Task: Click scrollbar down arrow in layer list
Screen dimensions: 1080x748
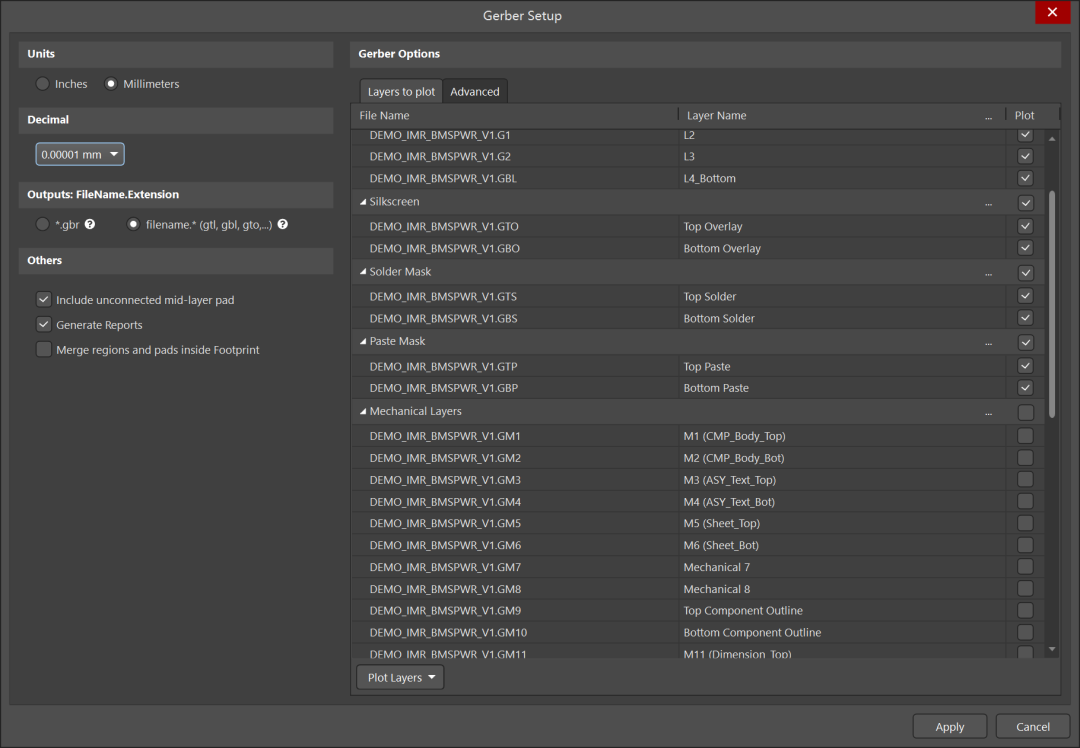Action: point(1052,649)
